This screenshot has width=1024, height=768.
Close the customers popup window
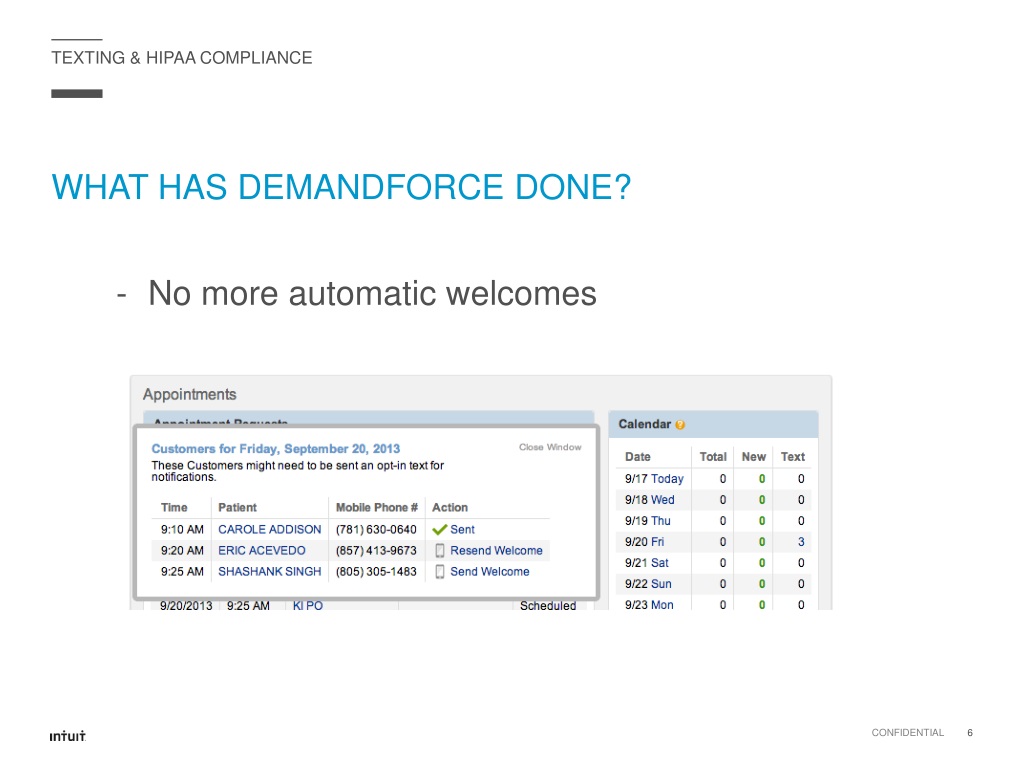coord(550,447)
